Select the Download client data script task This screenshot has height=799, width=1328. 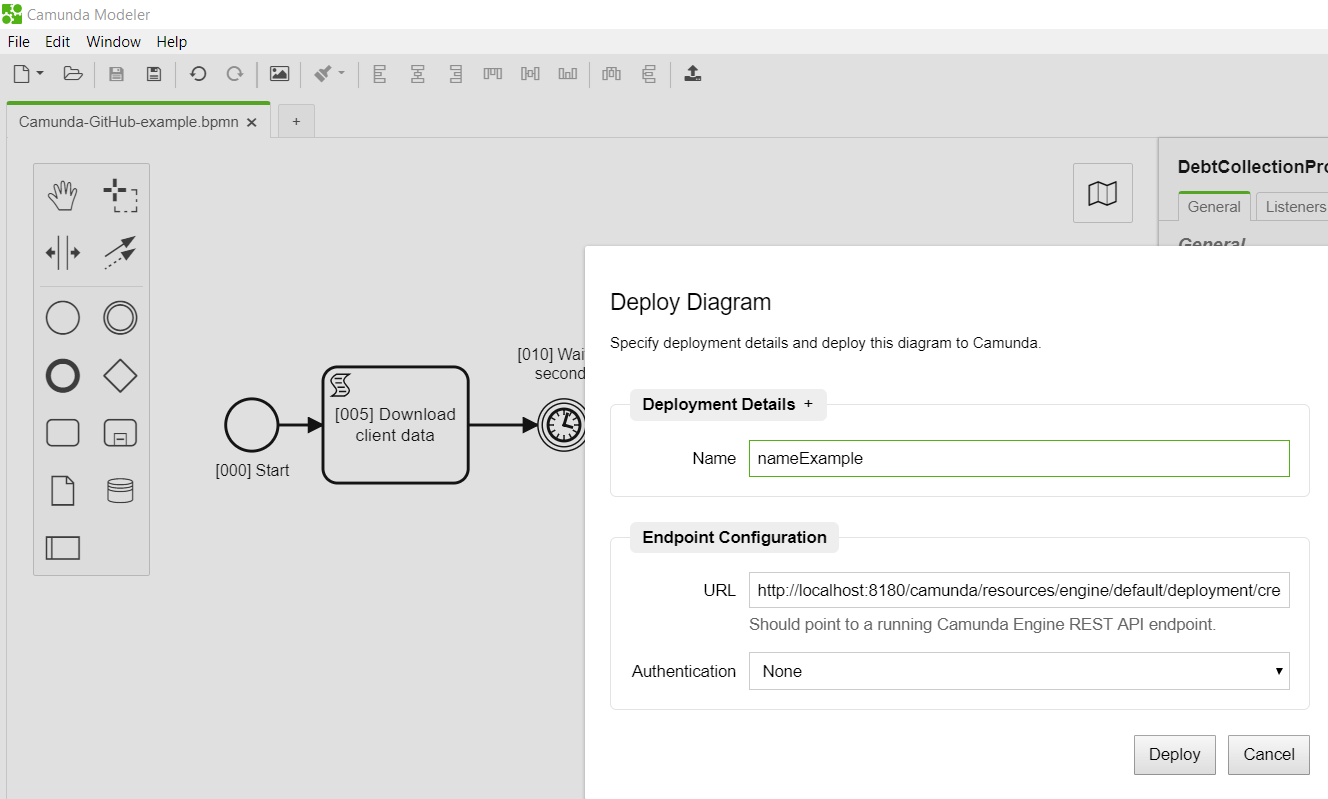point(395,425)
